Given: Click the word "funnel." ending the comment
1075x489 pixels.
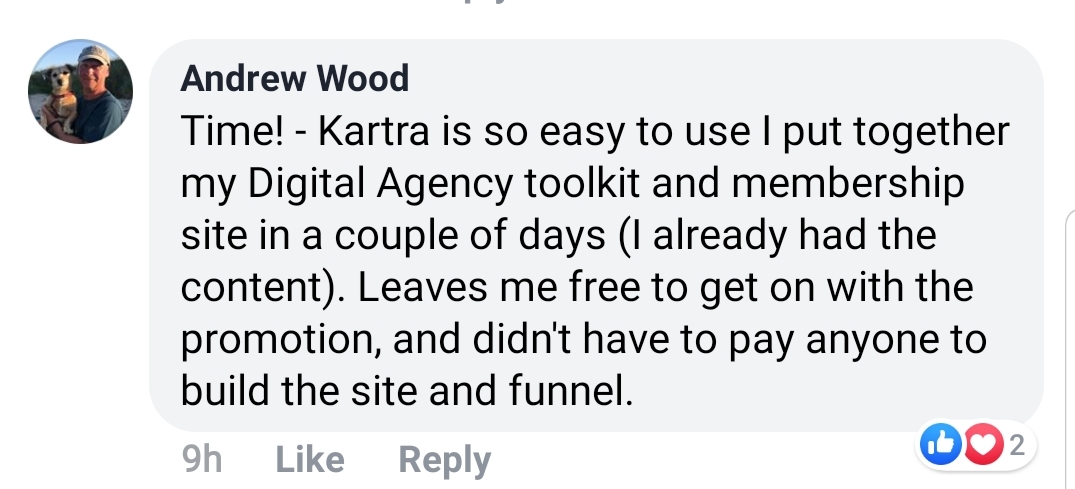Looking at the screenshot, I should pyautogui.click(x=570, y=391).
